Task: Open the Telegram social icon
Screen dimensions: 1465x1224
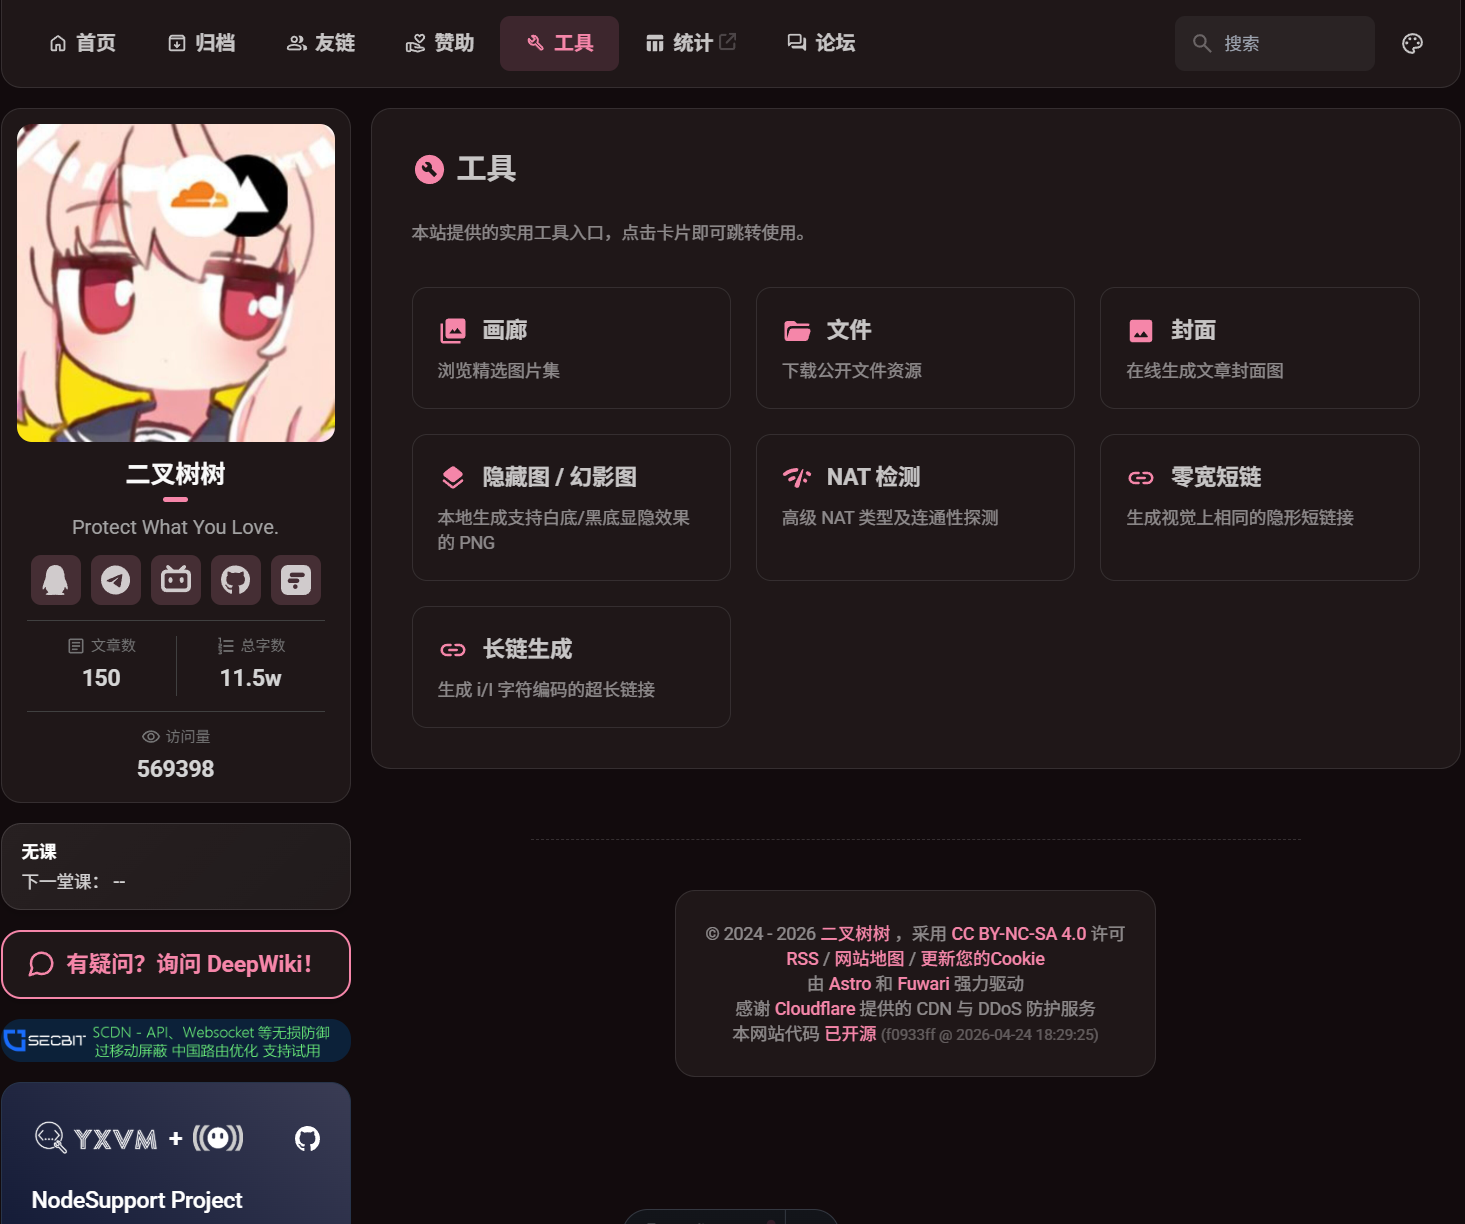Action: coord(116,580)
